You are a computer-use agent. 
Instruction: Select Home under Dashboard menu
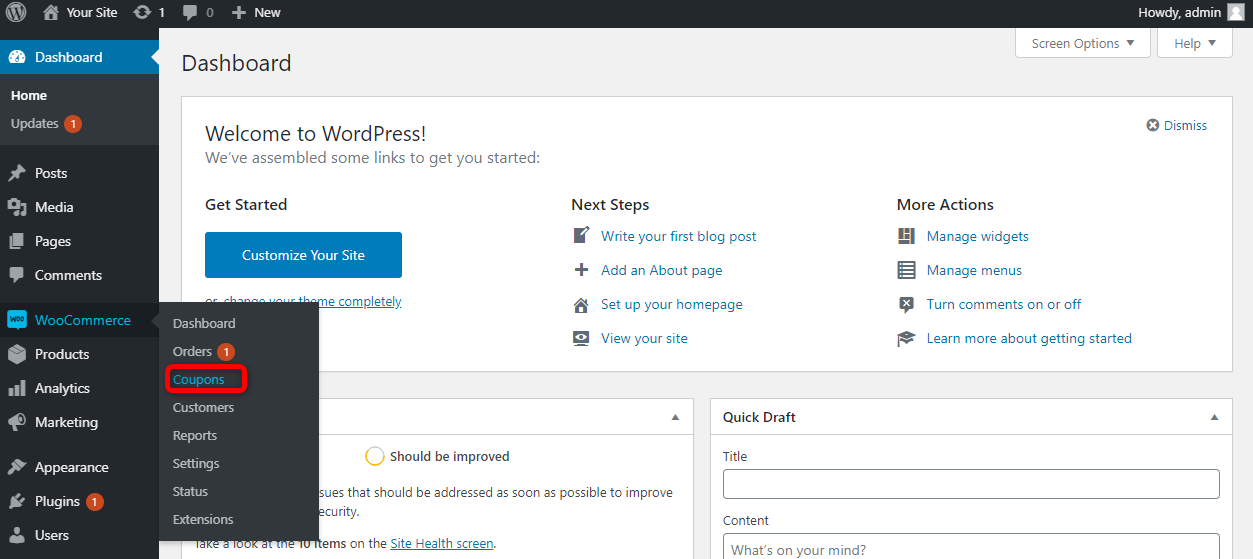point(29,96)
